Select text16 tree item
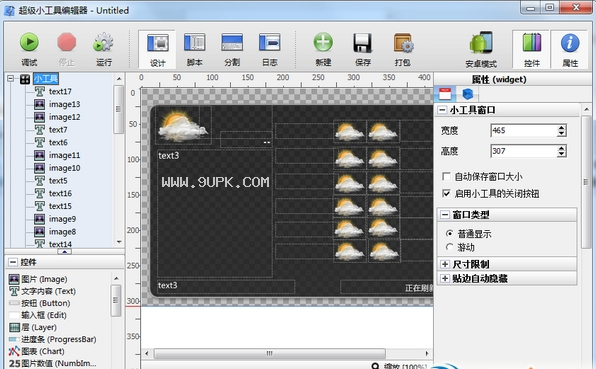Screen dimensions: 596x369 (60, 193)
